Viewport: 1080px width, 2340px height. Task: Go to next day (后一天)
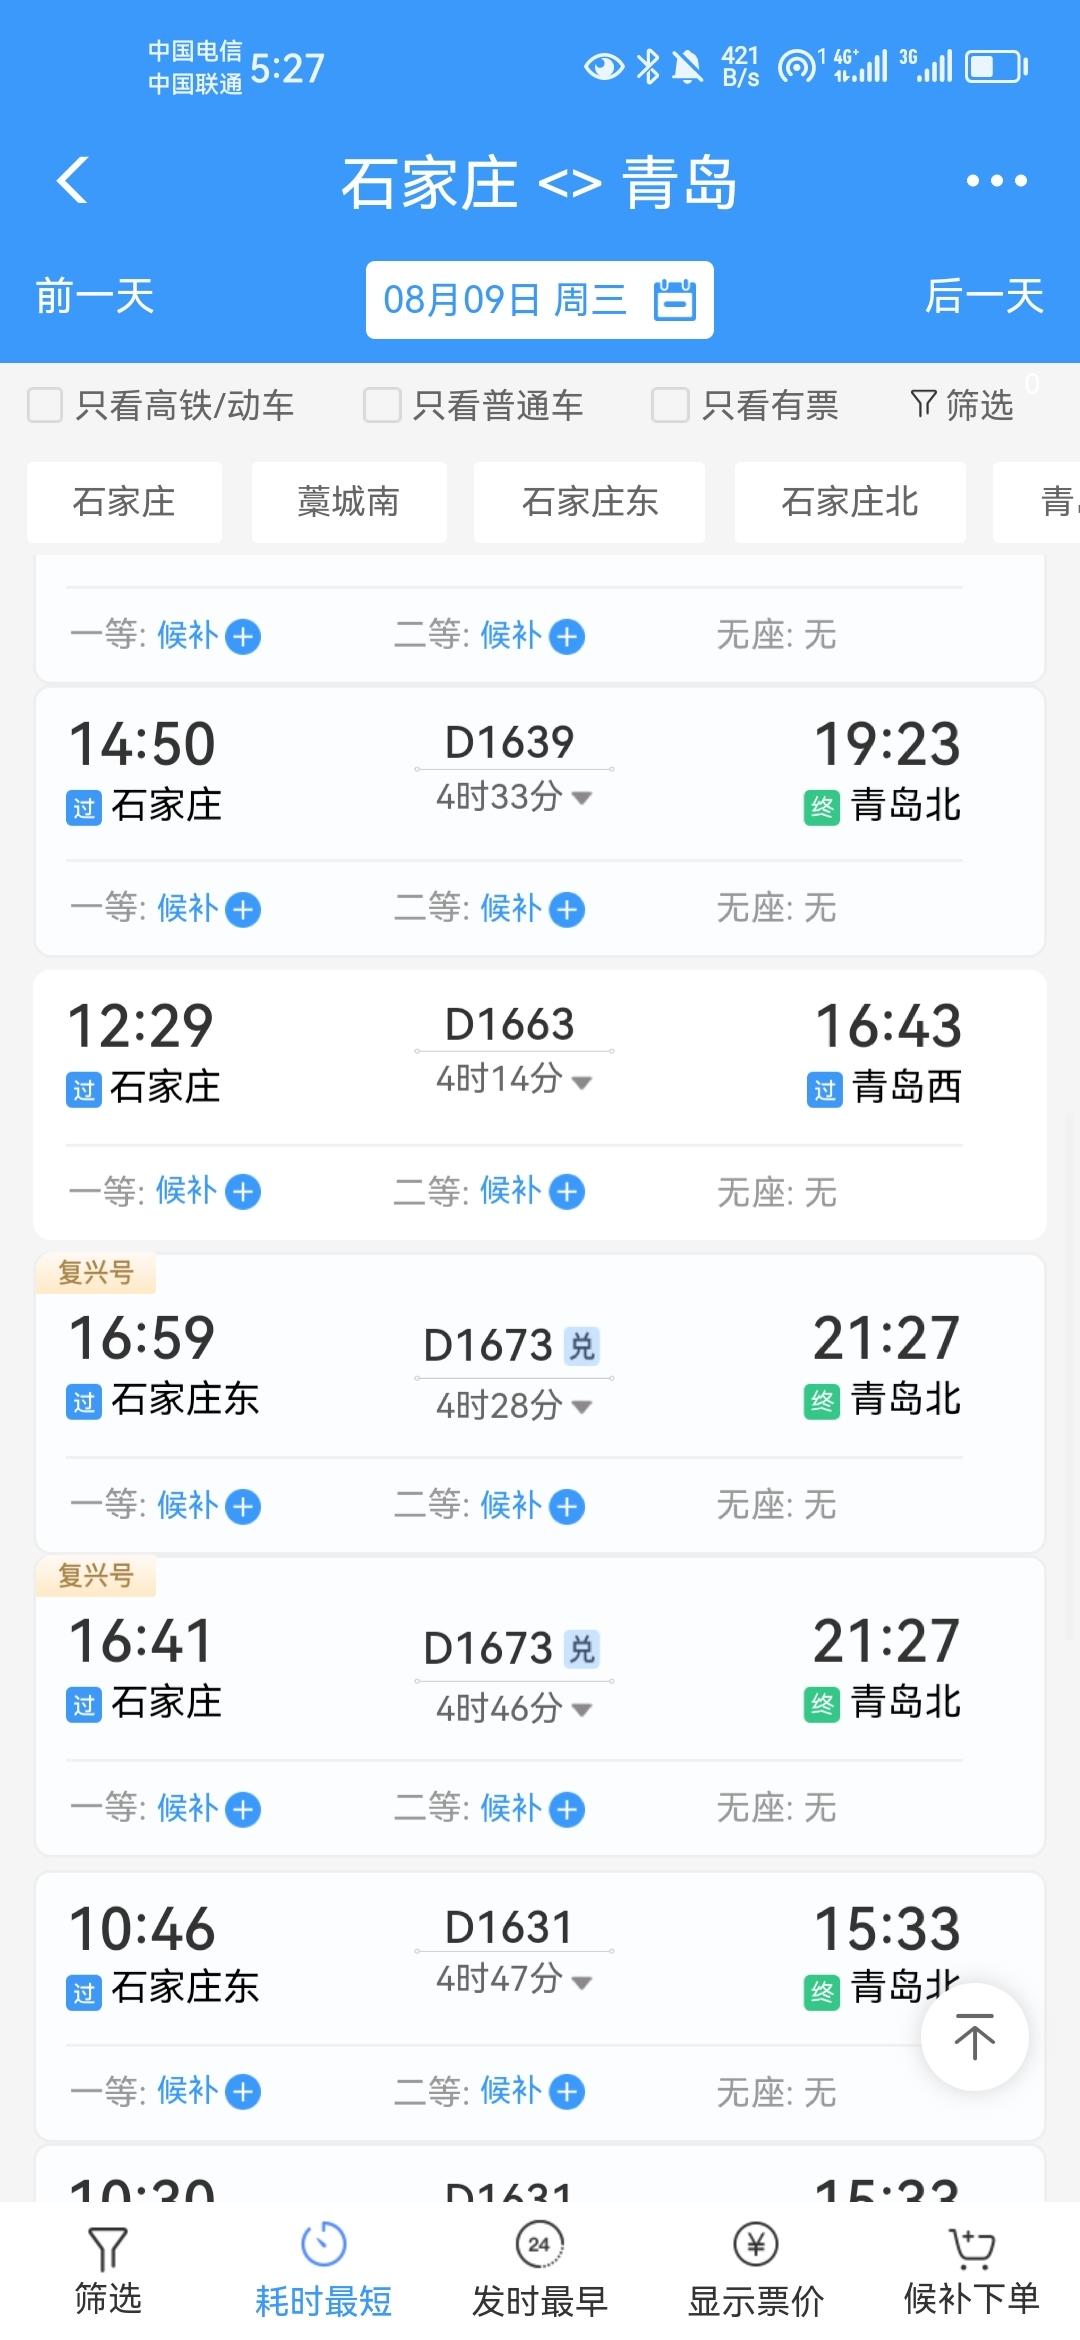click(984, 297)
